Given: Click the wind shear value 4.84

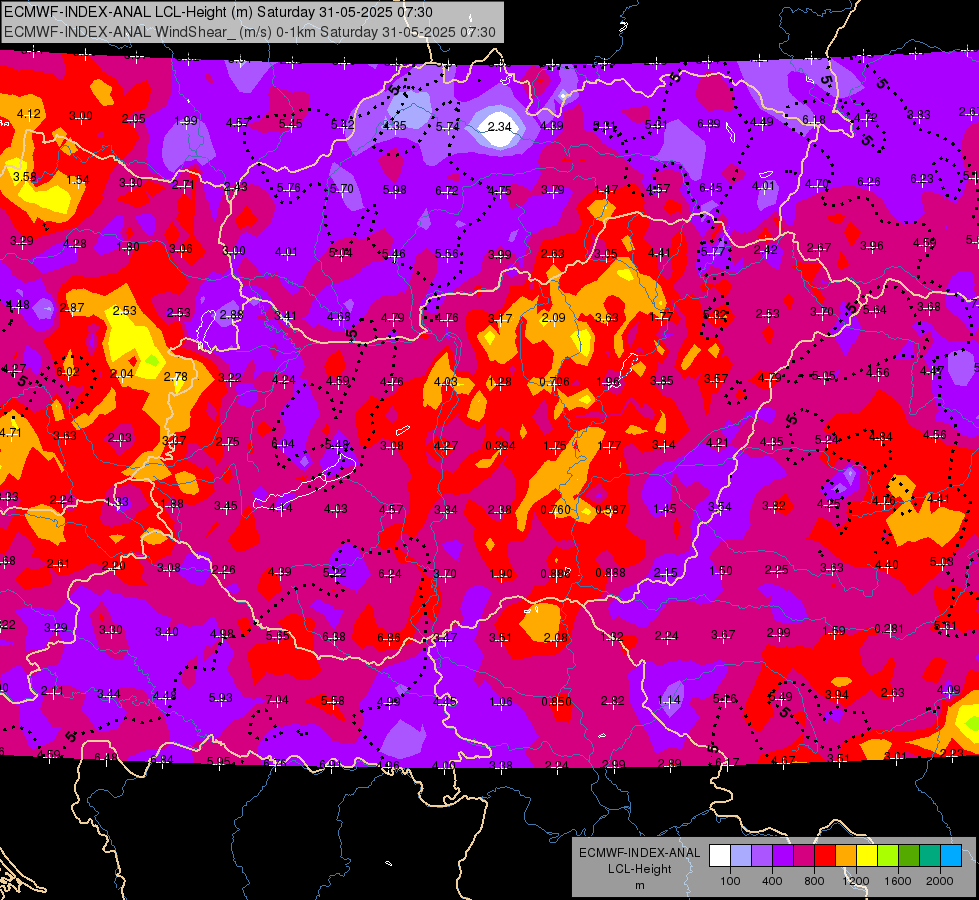Looking at the screenshot, I should (x=880, y=437).
